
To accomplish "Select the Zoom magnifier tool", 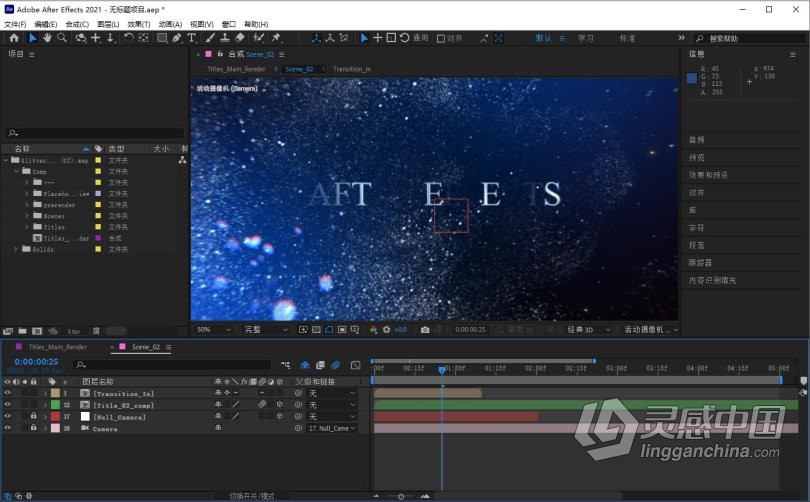I will click(62, 38).
